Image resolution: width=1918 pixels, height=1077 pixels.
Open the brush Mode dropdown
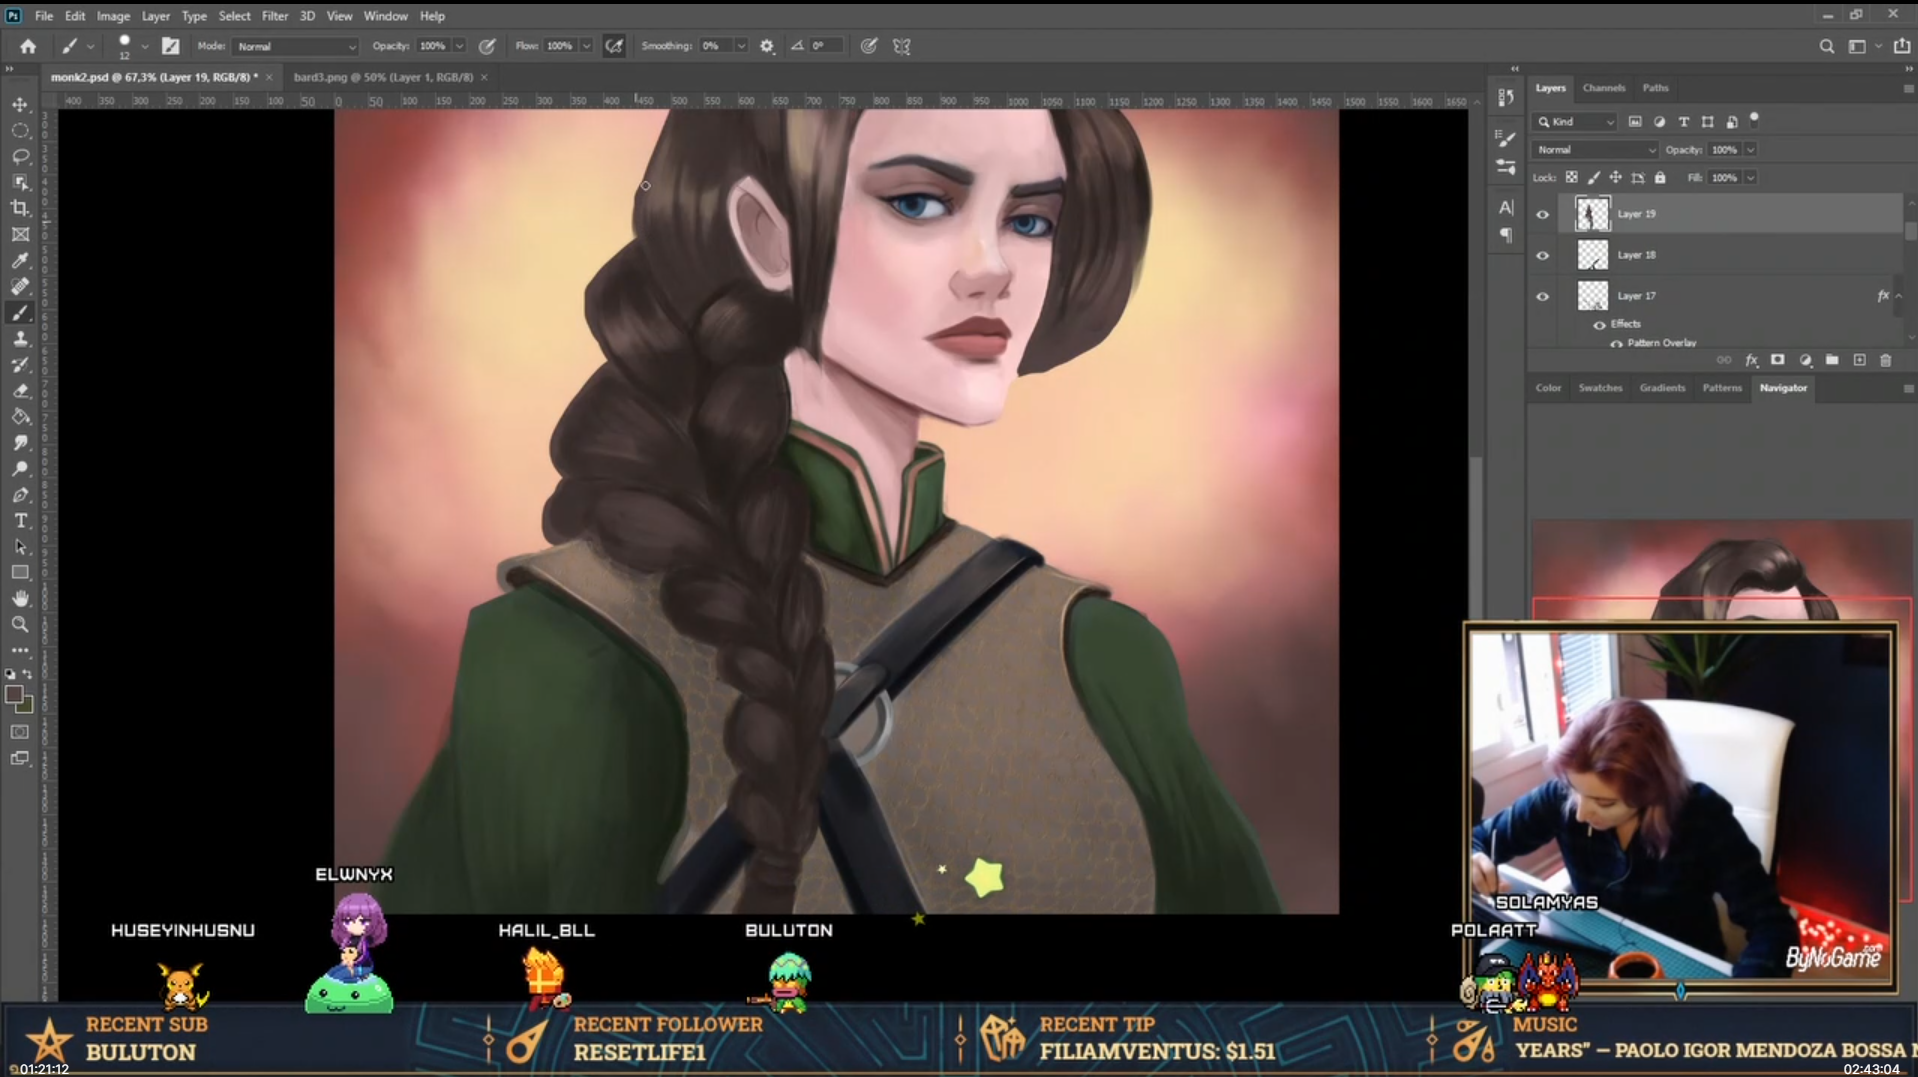click(295, 46)
